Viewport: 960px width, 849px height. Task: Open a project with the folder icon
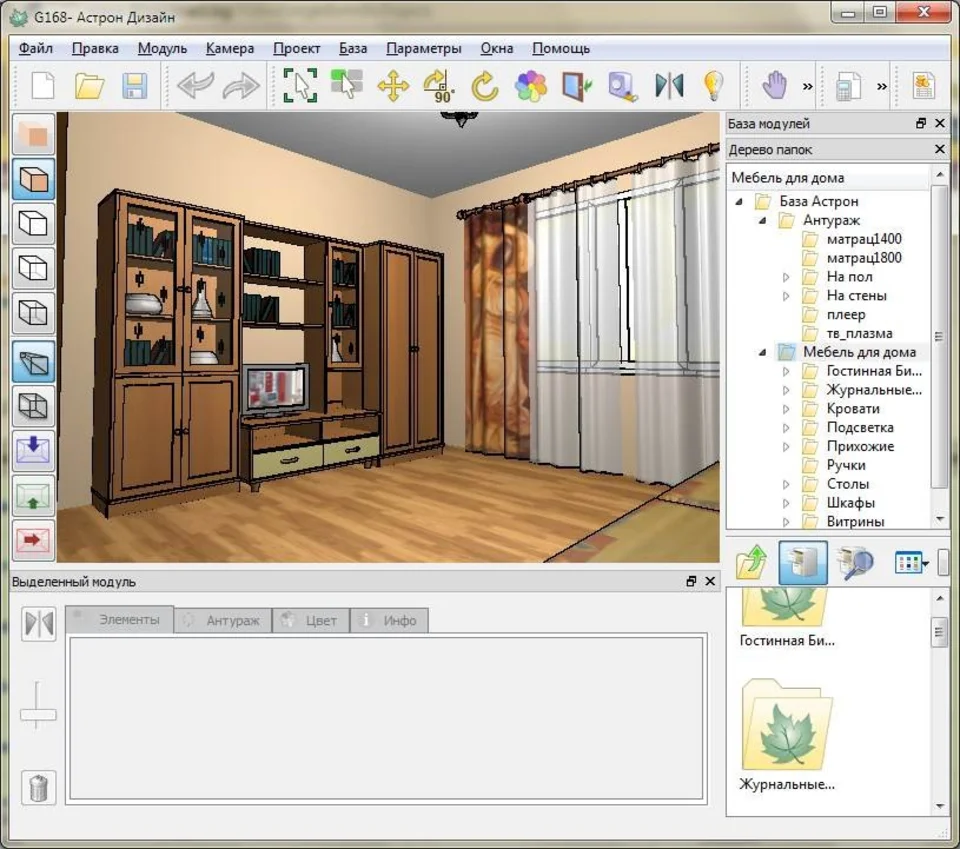click(x=89, y=86)
